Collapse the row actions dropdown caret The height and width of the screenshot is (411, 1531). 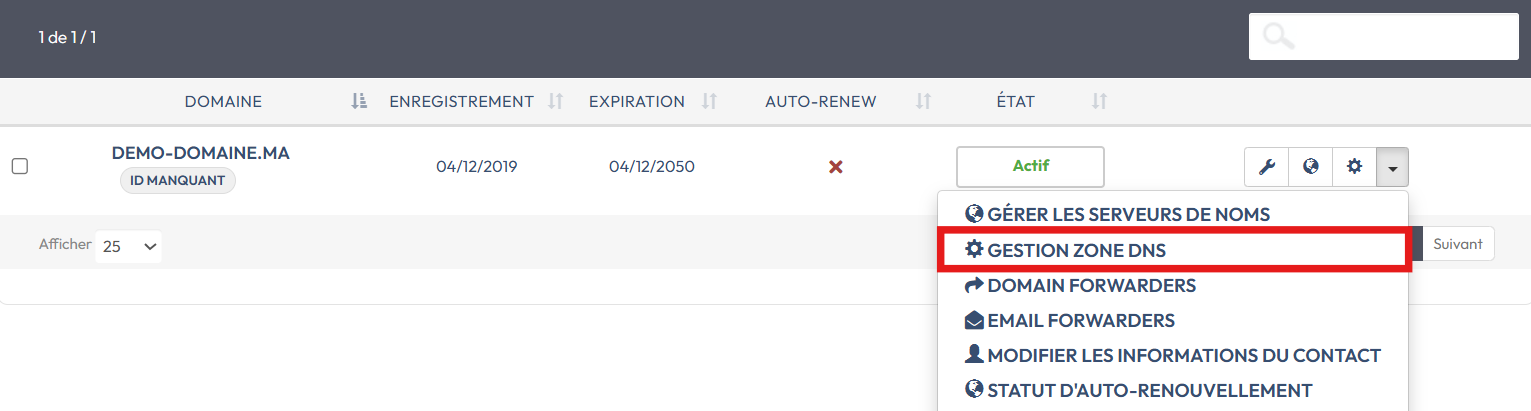pyautogui.click(x=1392, y=167)
